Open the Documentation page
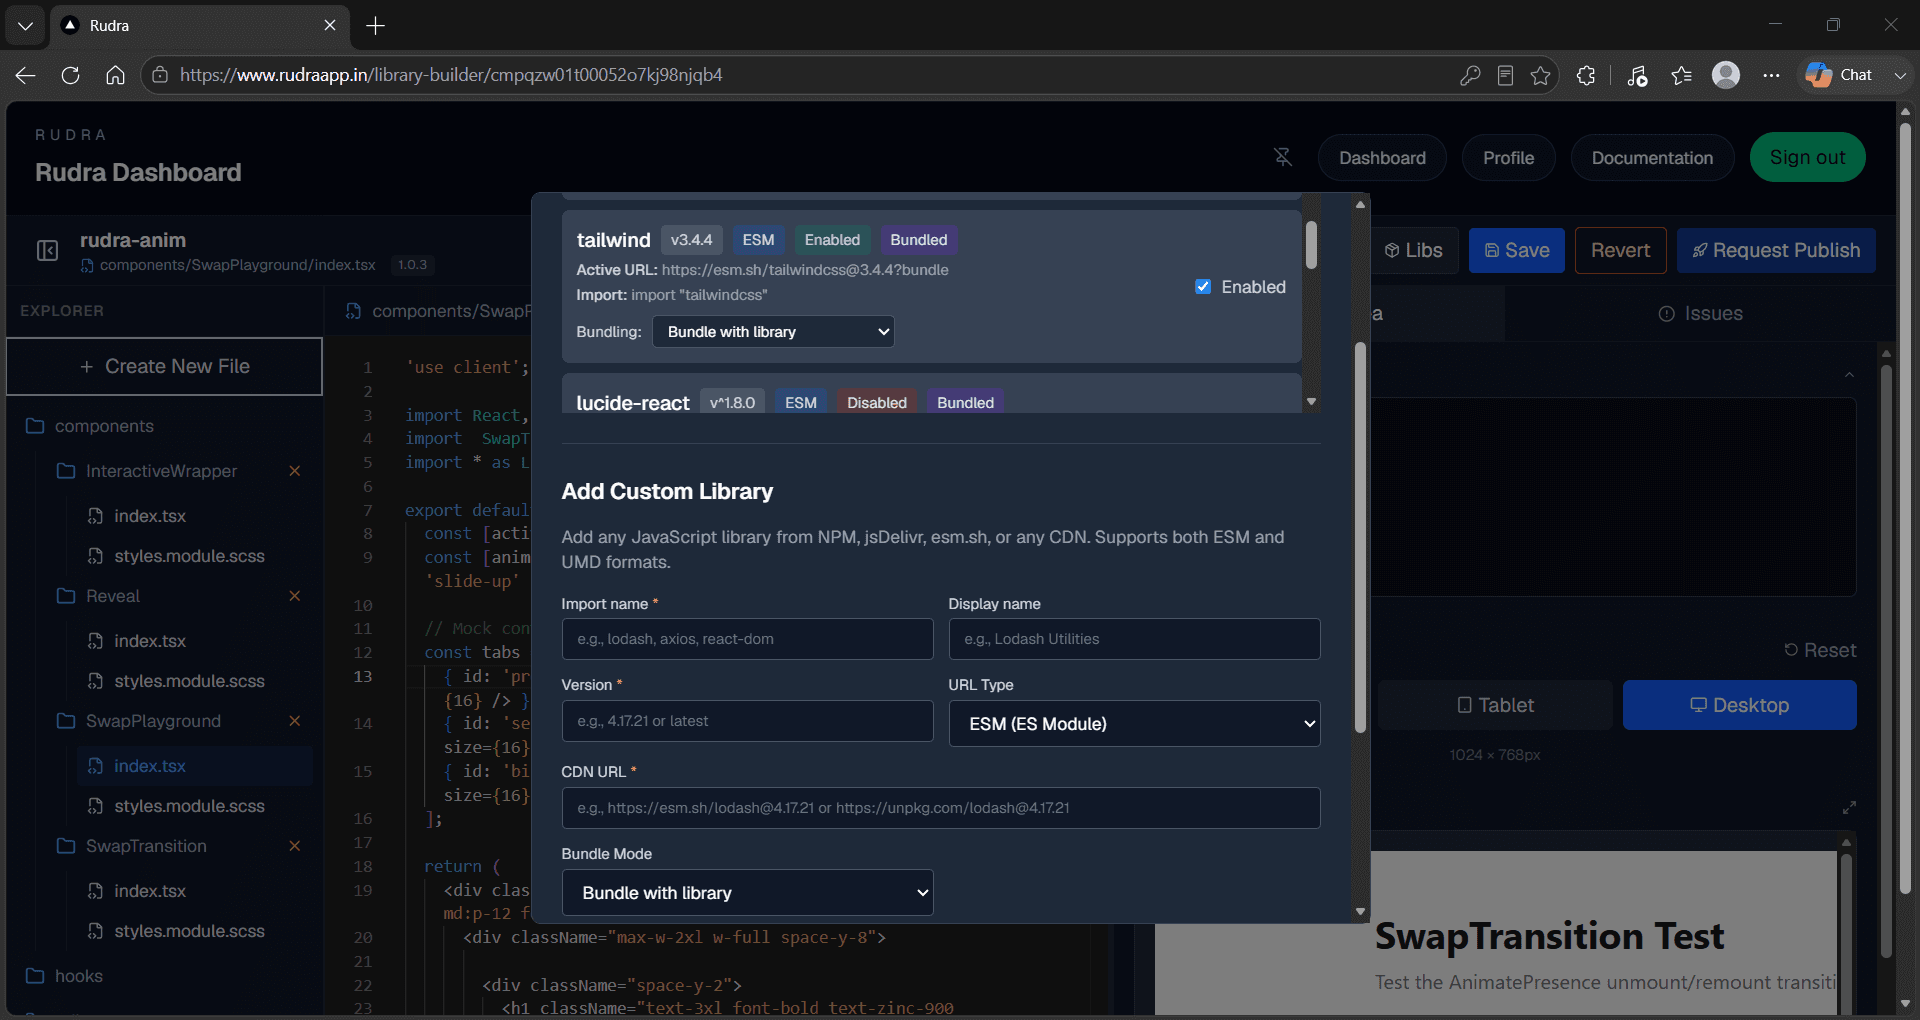The width and height of the screenshot is (1920, 1020). (x=1652, y=158)
